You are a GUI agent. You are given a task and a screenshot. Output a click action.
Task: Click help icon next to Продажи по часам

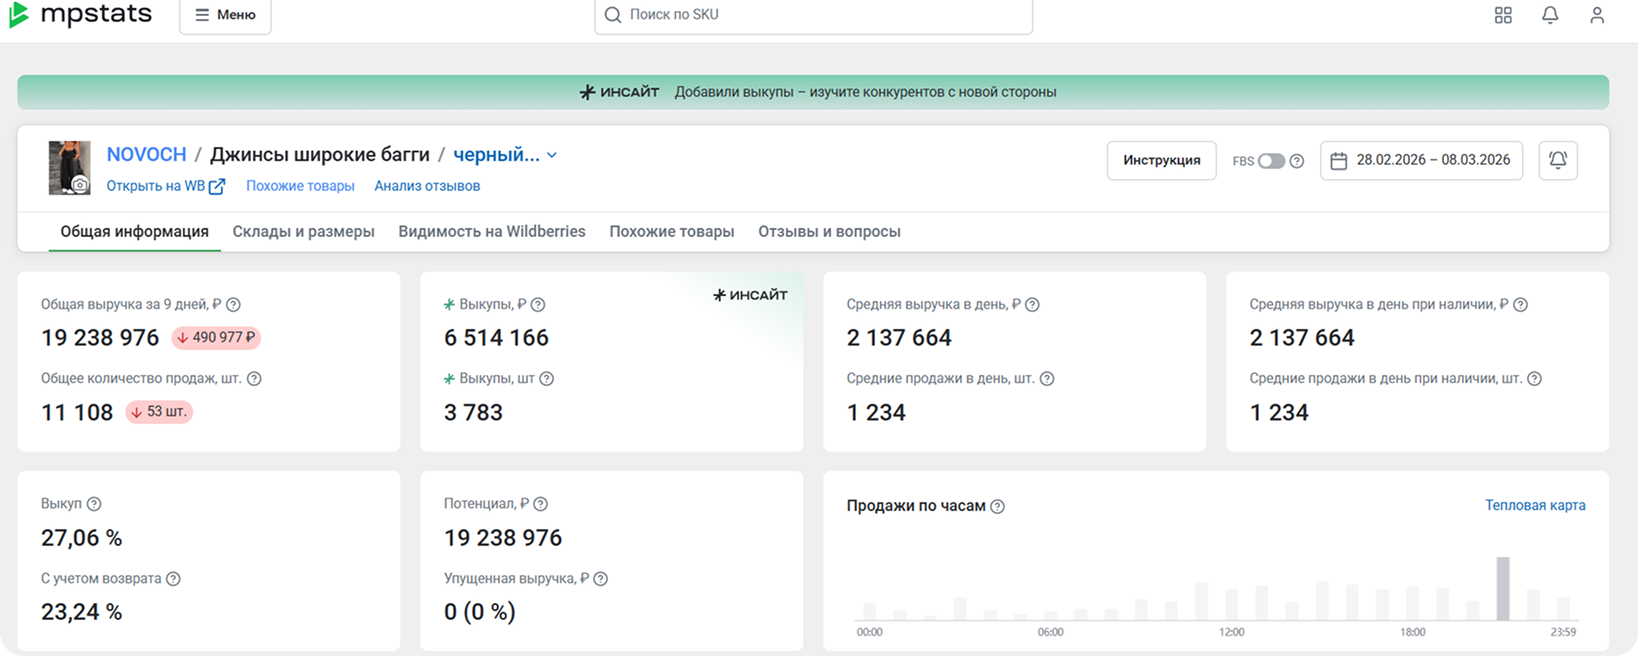coord(997,507)
